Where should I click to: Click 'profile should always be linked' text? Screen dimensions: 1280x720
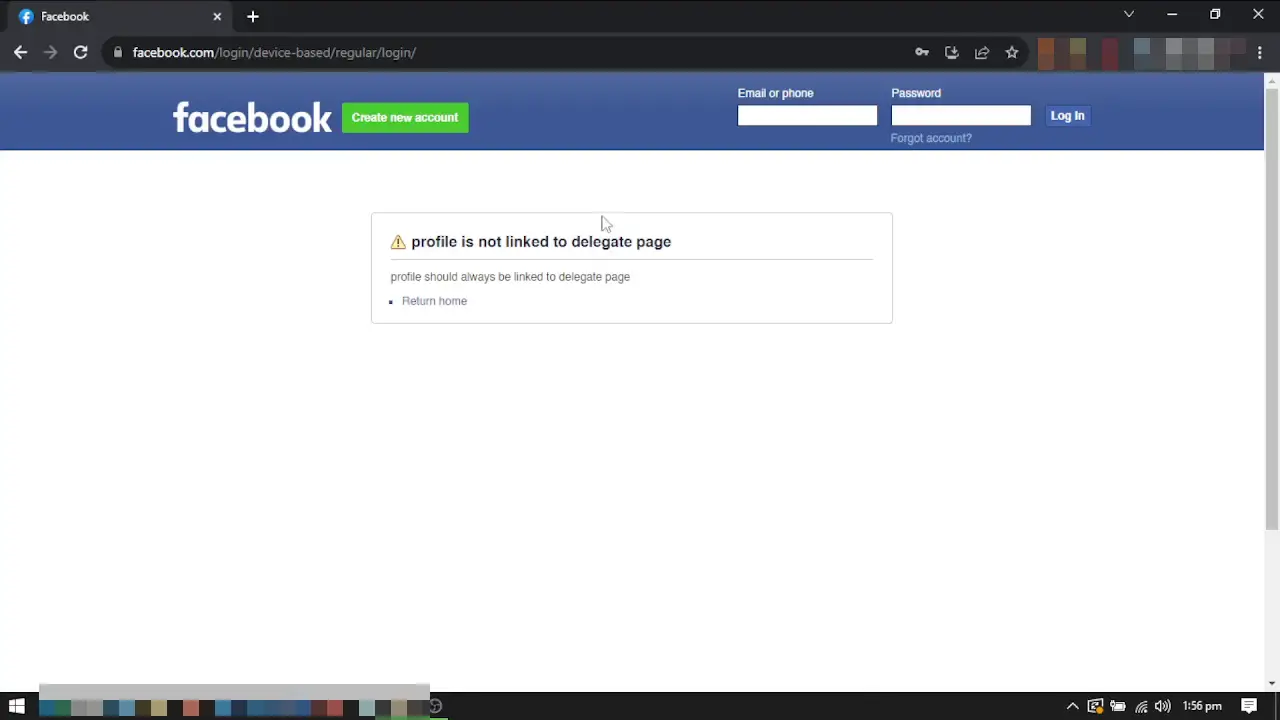(510, 277)
